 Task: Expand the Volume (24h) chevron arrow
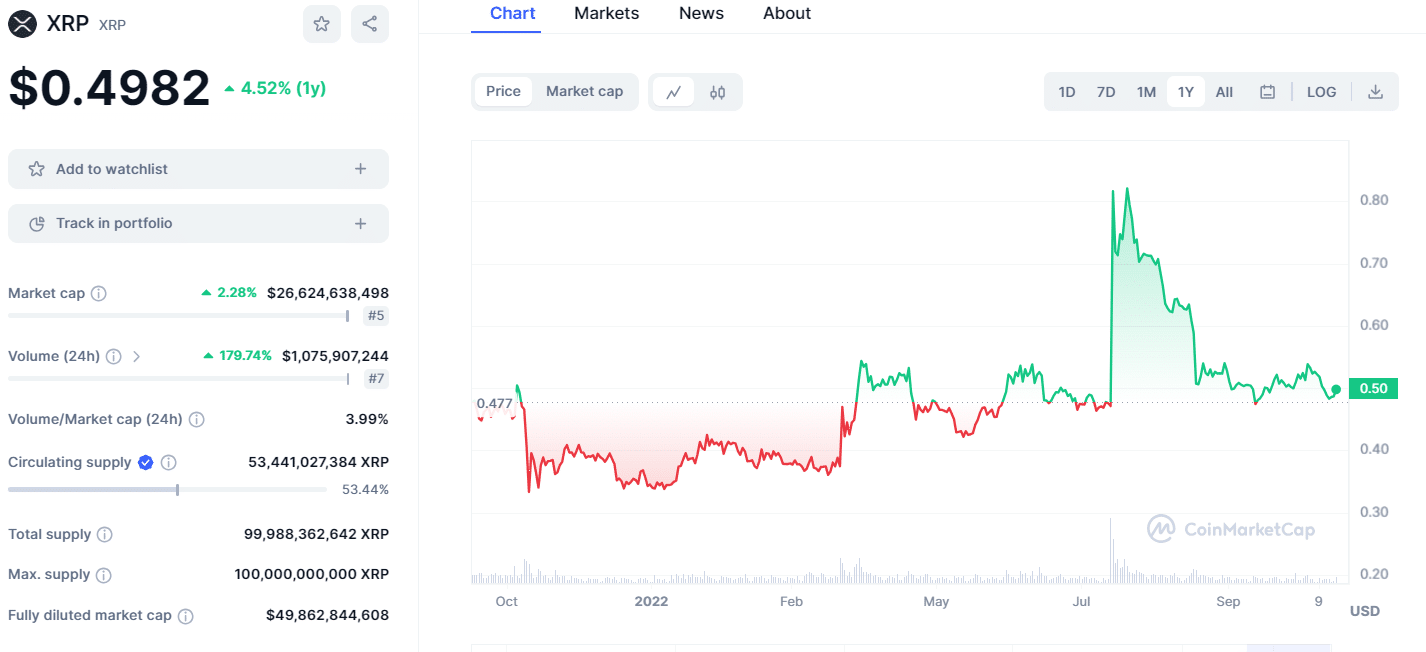click(137, 356)
